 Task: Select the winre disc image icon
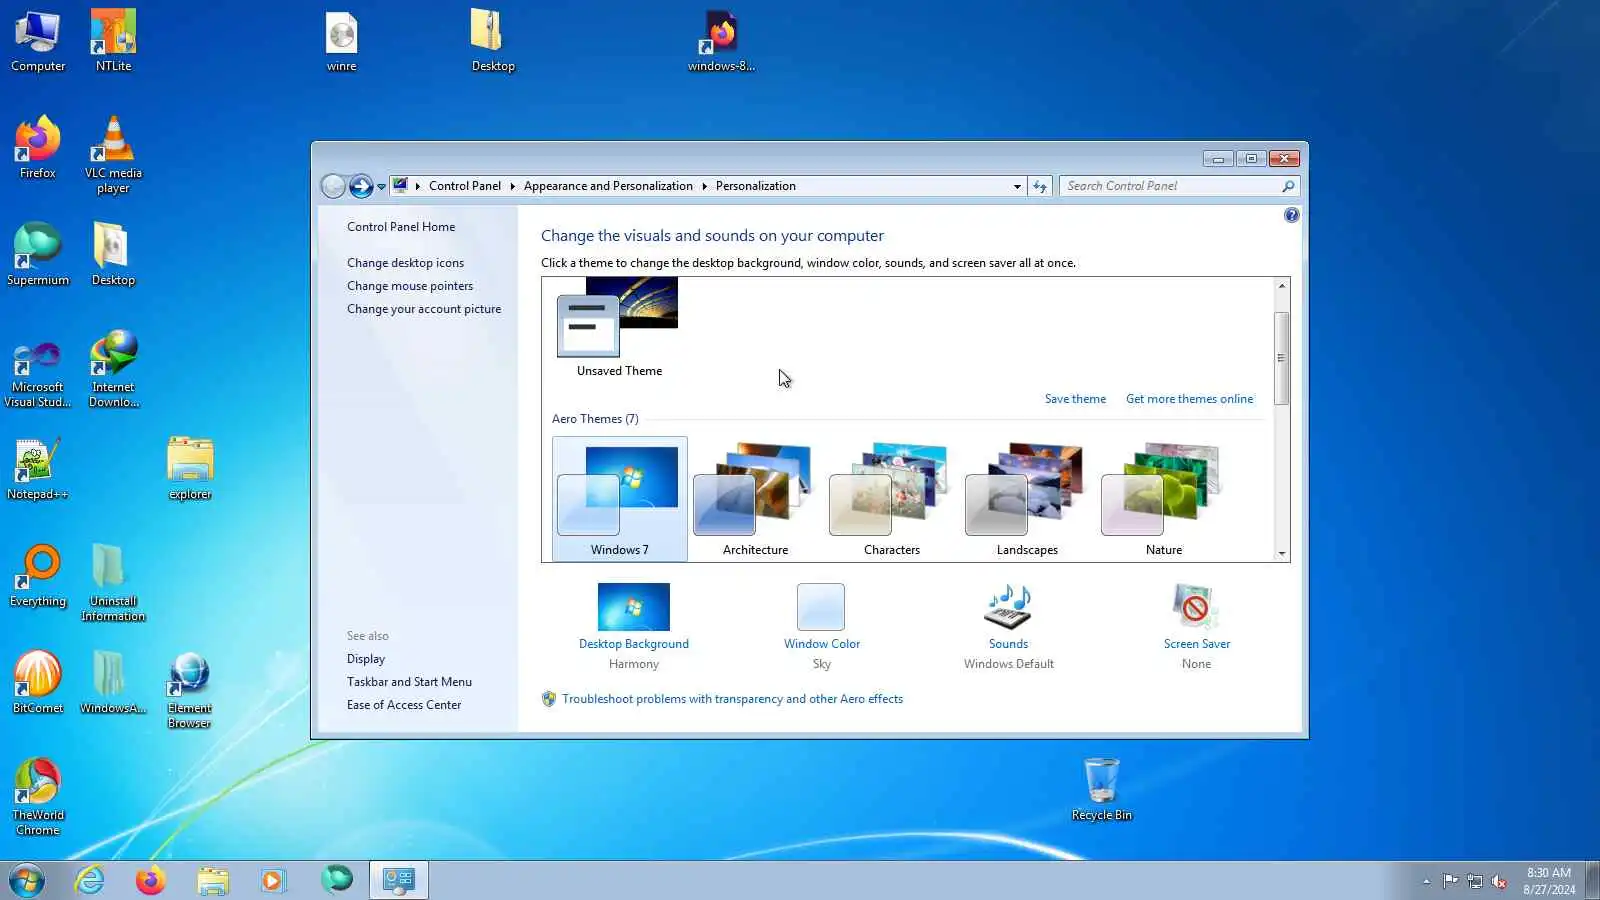[341, 41]
